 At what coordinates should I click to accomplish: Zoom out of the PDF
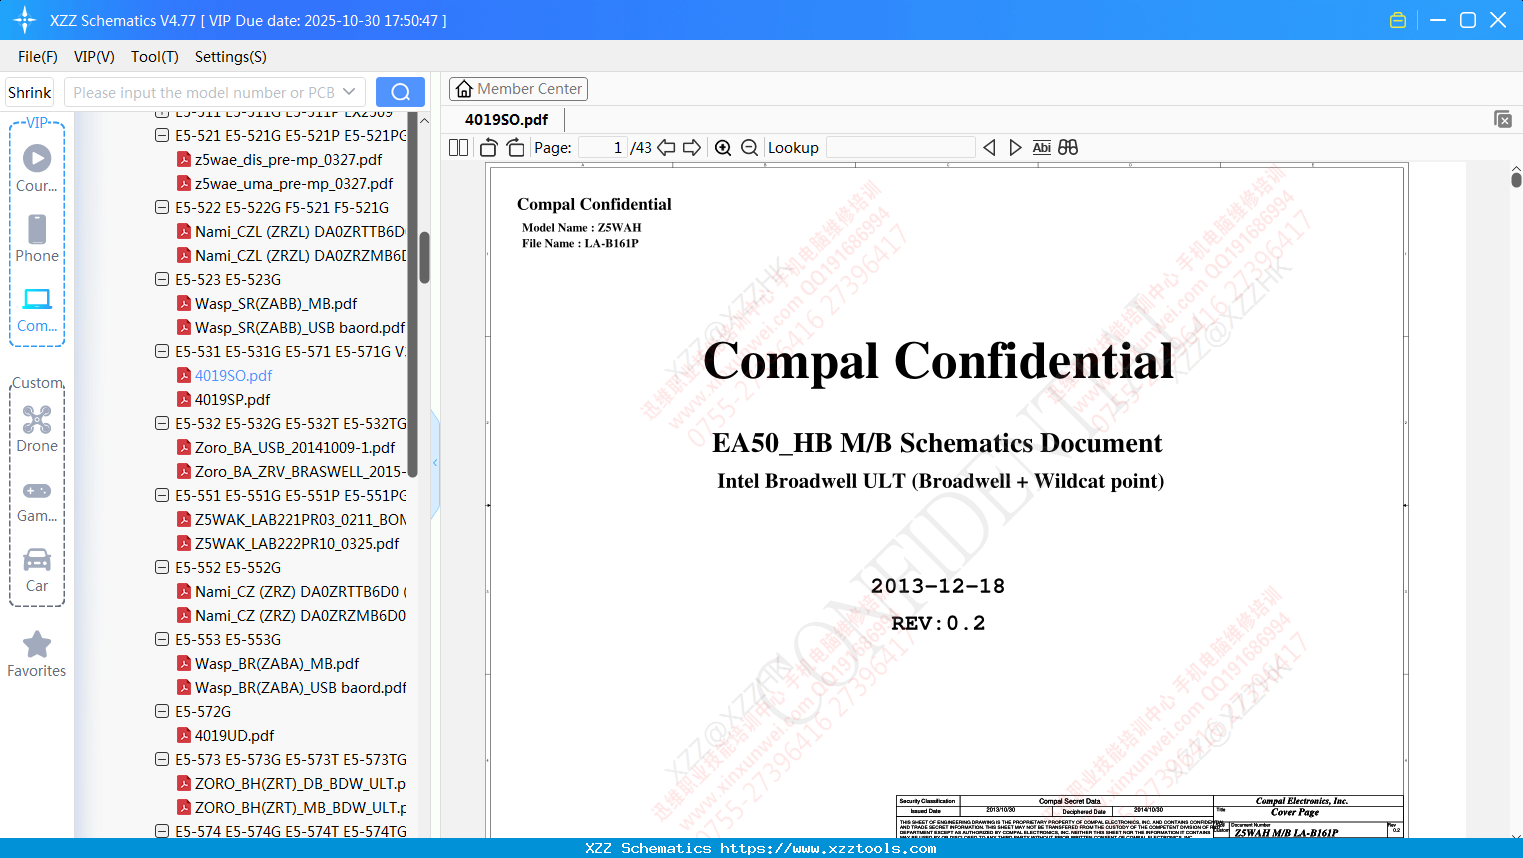pos(749,148)
